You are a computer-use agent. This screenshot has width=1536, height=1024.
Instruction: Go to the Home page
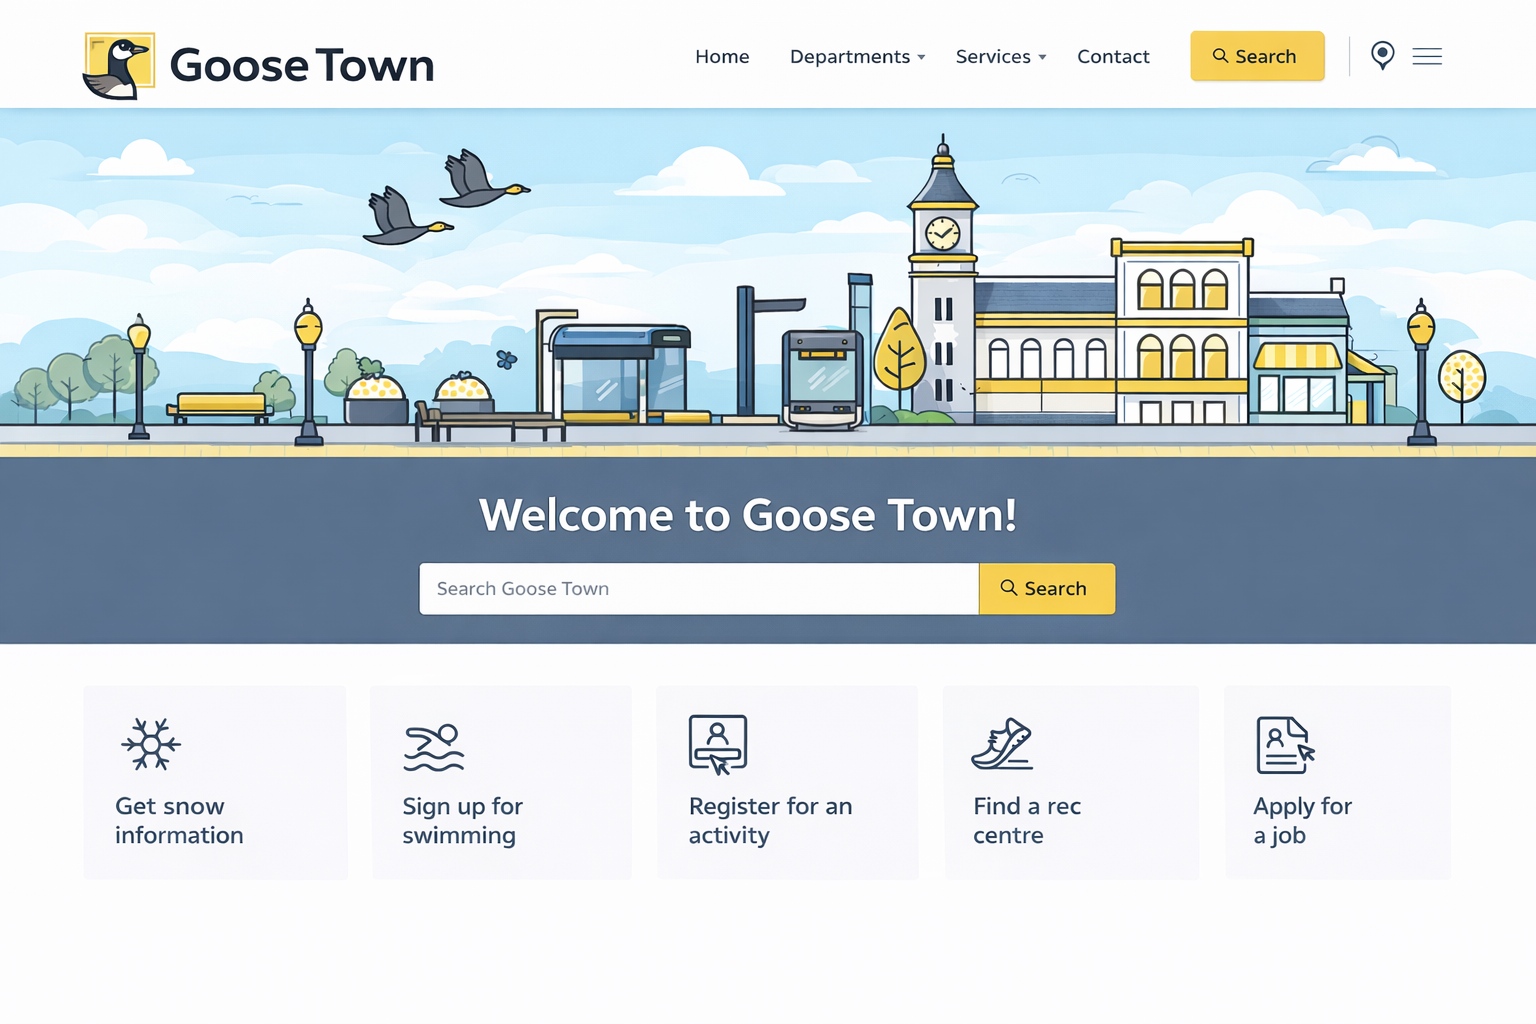tap(722, 57)
